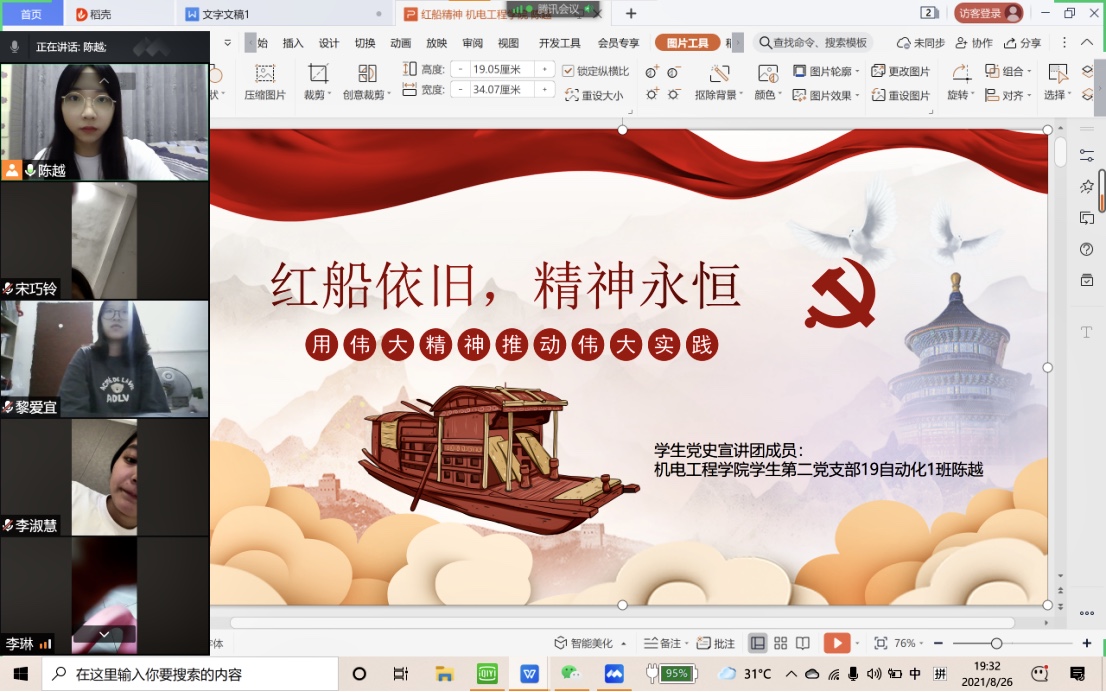Screen dimensions: 1106x692
Task: Toggle normal view button in status bar
Action: point(758,643)
